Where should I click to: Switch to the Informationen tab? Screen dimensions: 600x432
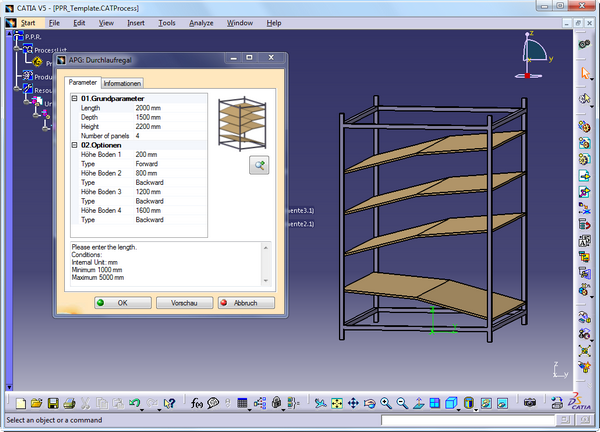123,83
